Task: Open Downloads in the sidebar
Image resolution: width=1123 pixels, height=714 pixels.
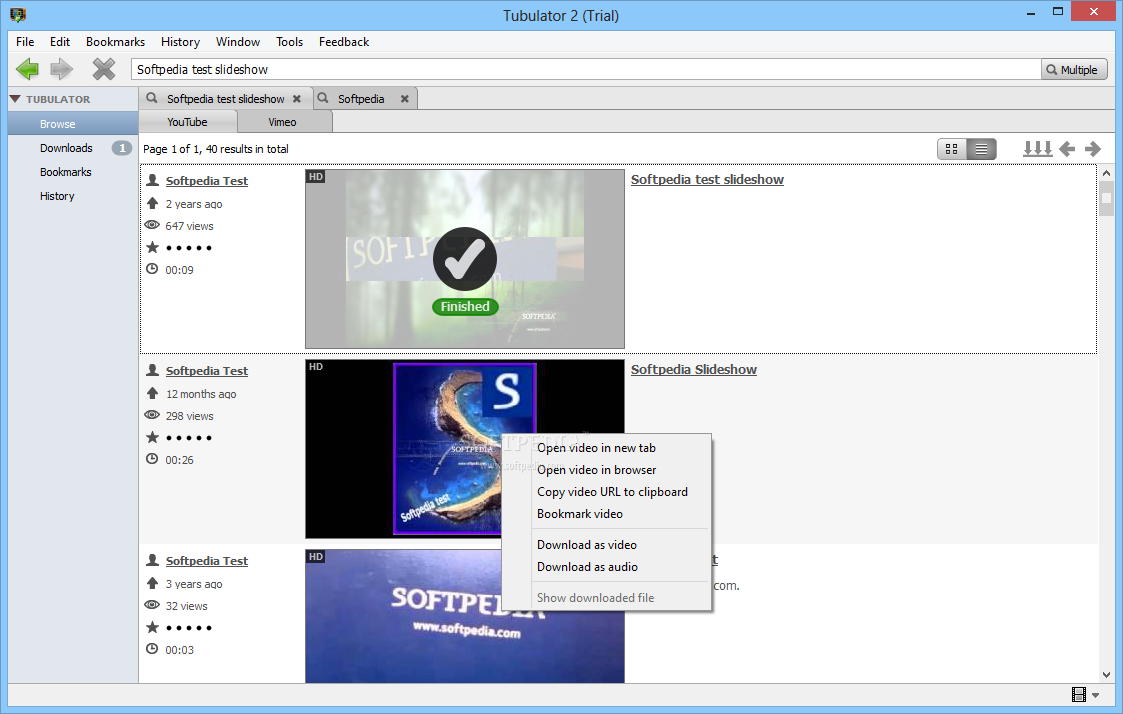Action: 66,148
